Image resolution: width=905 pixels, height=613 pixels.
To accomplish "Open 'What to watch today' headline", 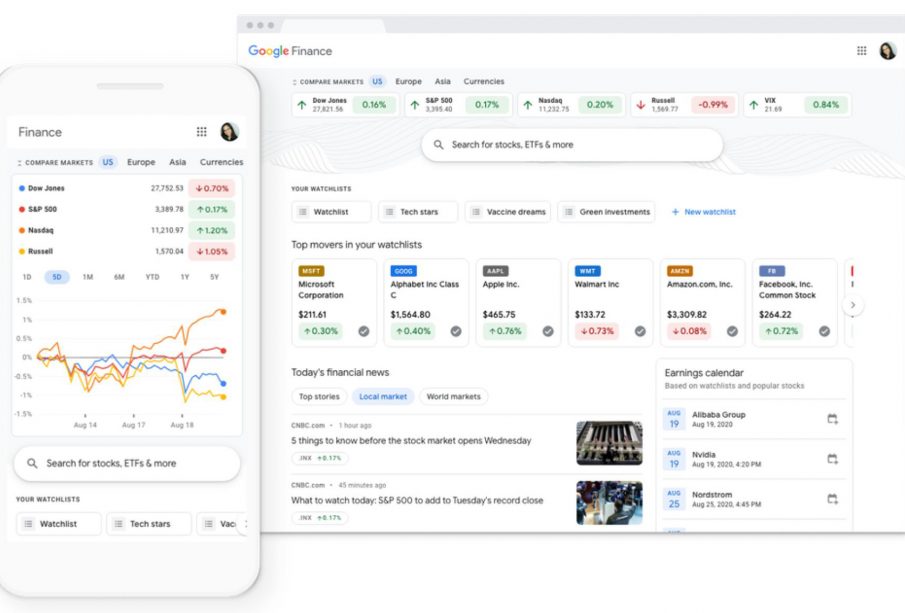I will click(x=417, y=500).
